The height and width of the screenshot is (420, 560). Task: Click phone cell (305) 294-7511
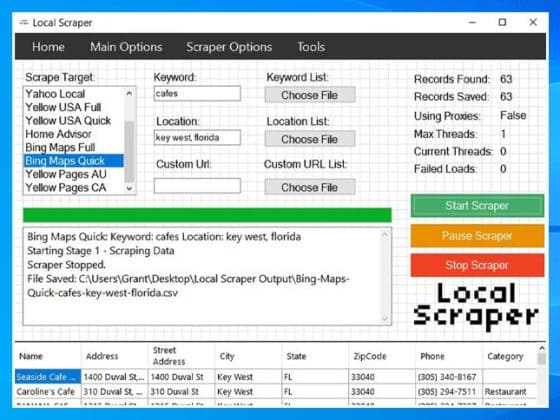(x=449, y=391)
